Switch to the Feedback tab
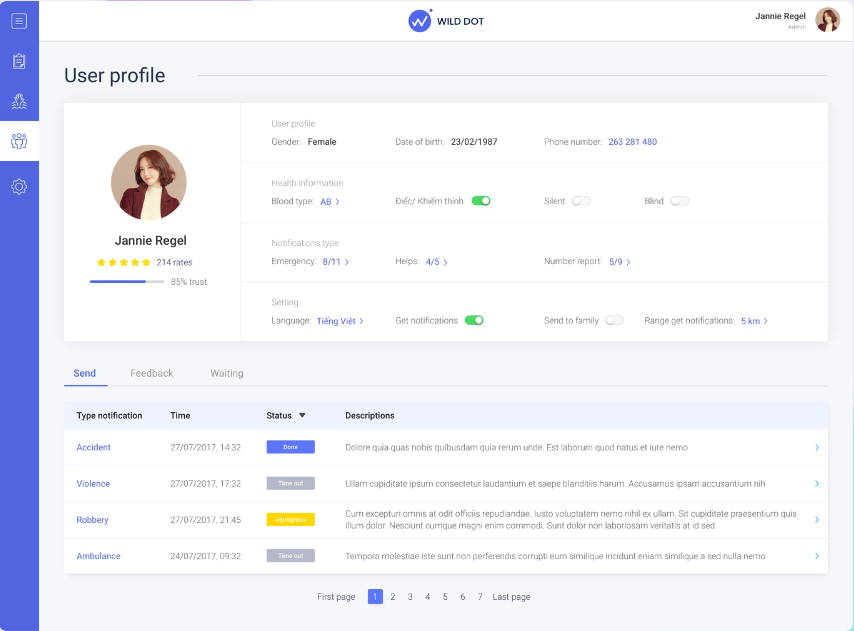 pyautogui.click(x=152, y=372)
